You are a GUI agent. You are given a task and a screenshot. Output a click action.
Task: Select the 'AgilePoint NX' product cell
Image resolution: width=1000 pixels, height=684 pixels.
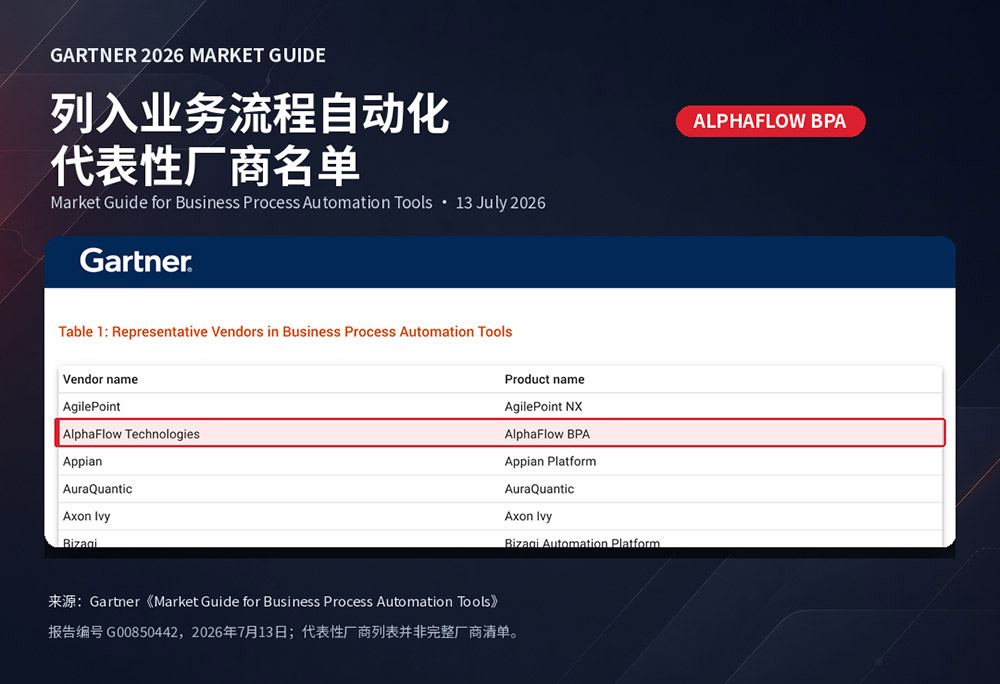543,407
